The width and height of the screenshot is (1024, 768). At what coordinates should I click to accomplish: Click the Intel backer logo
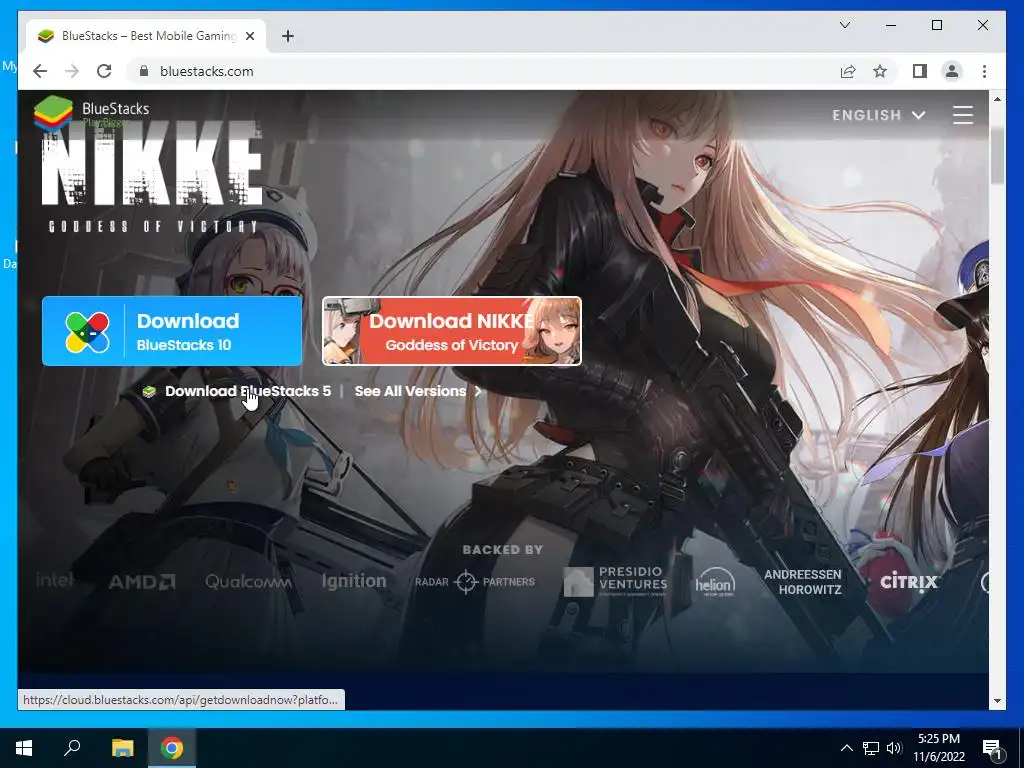(54, 581)
